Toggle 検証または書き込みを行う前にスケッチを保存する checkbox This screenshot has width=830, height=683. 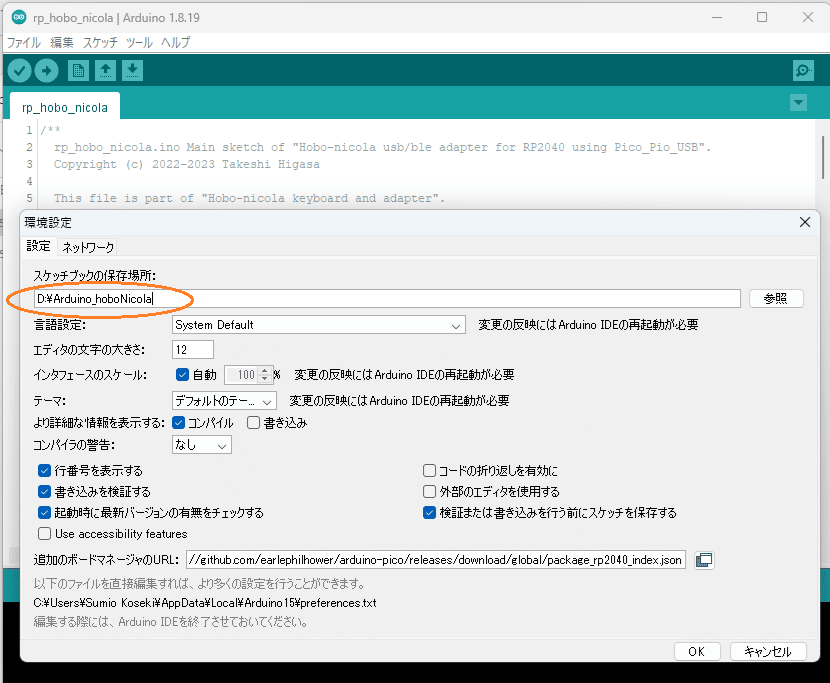tap(429, 513)
